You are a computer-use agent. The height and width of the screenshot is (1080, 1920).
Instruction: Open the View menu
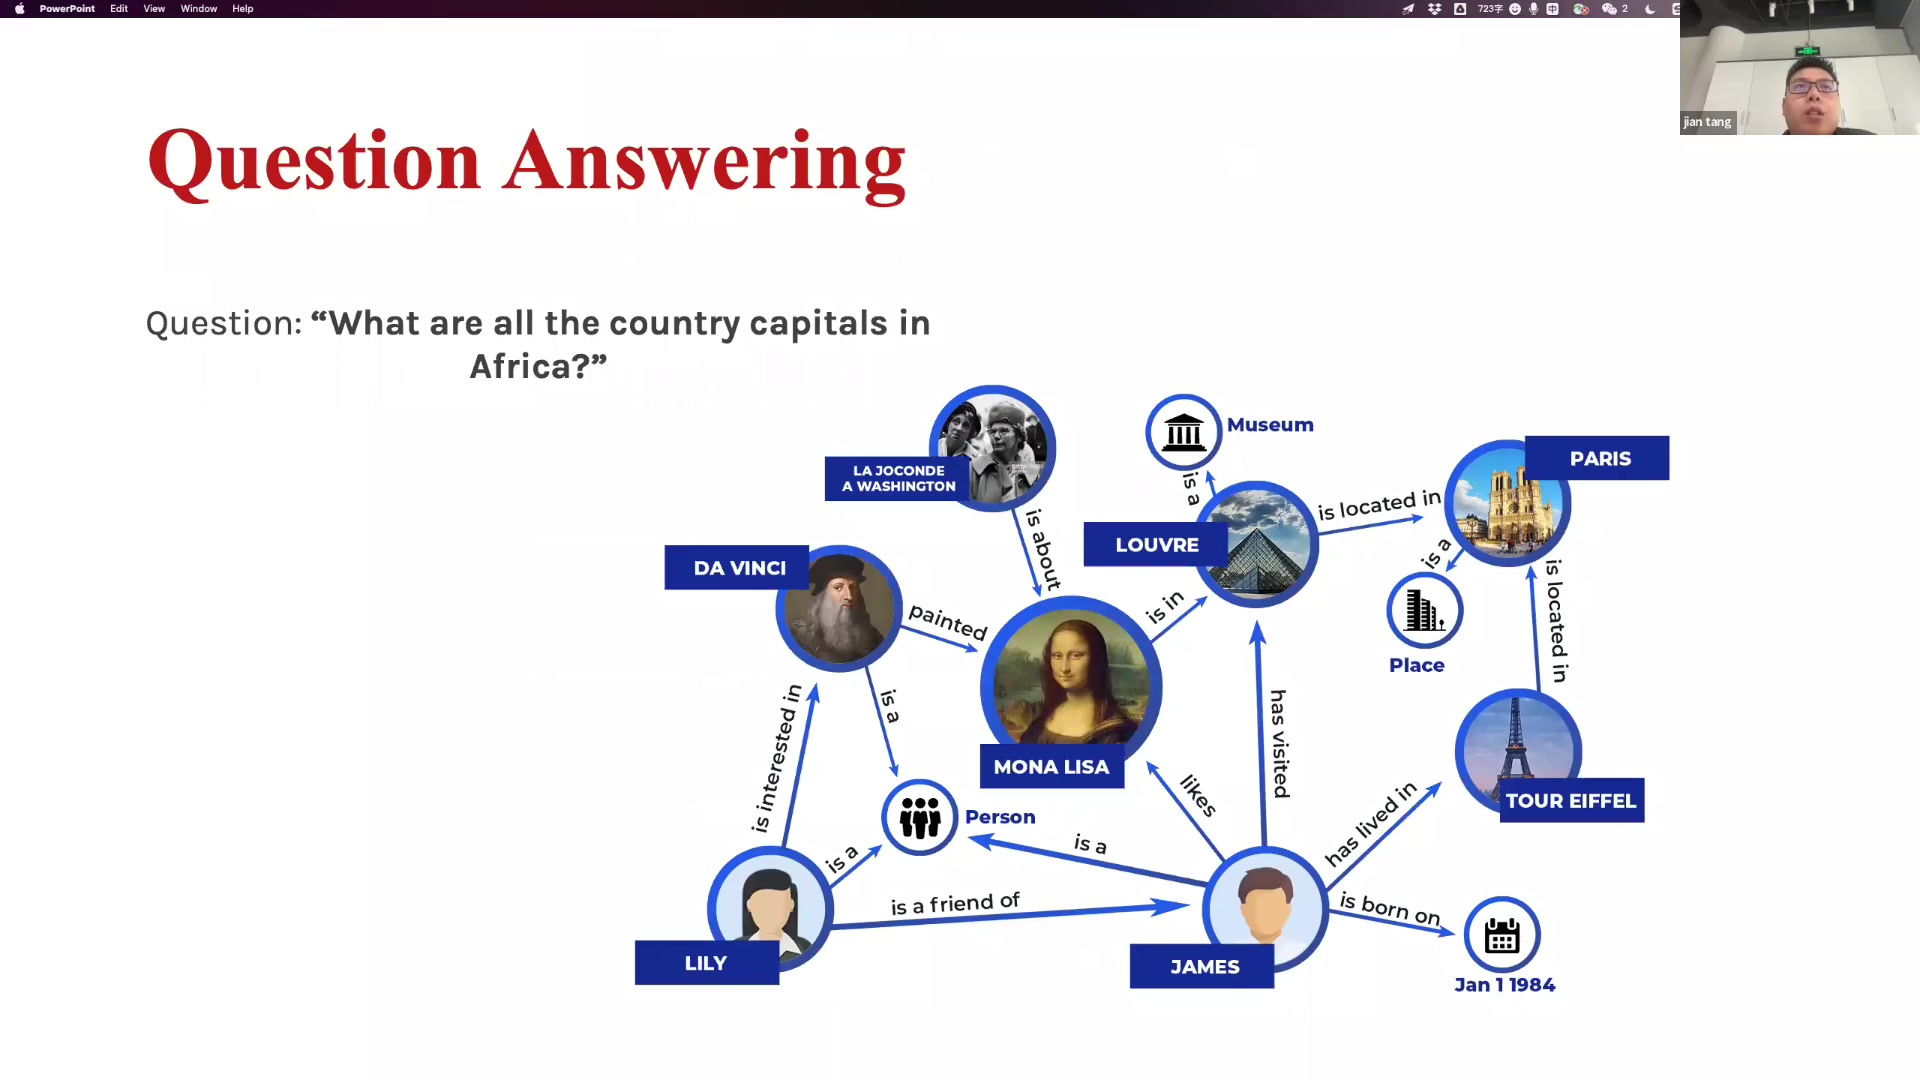pyautogui.click(x=154, y=9)
